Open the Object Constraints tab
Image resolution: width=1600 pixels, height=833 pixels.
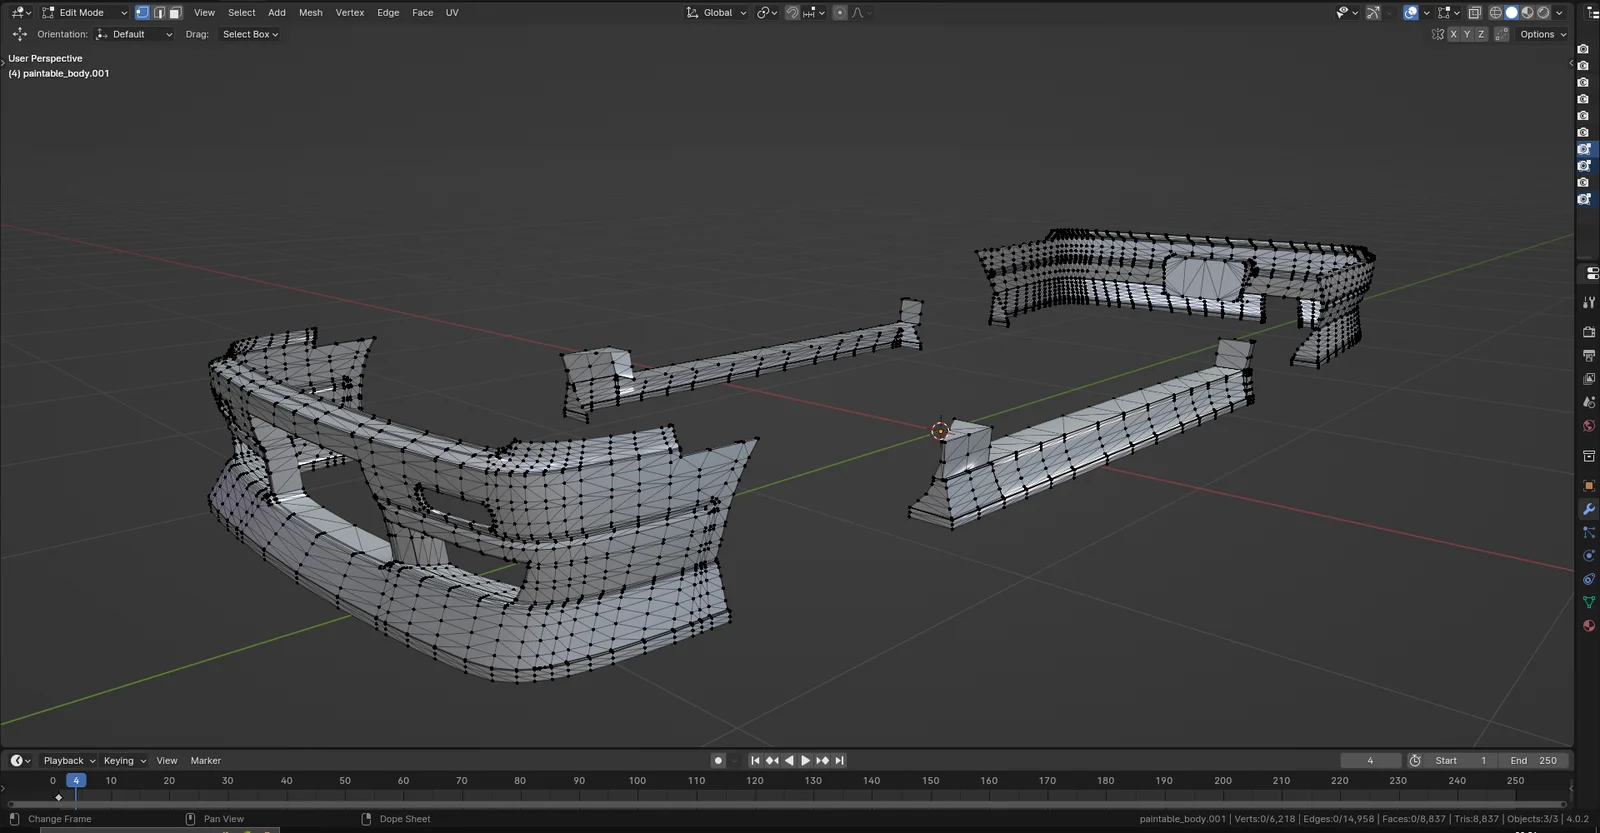click(1589, 579)
